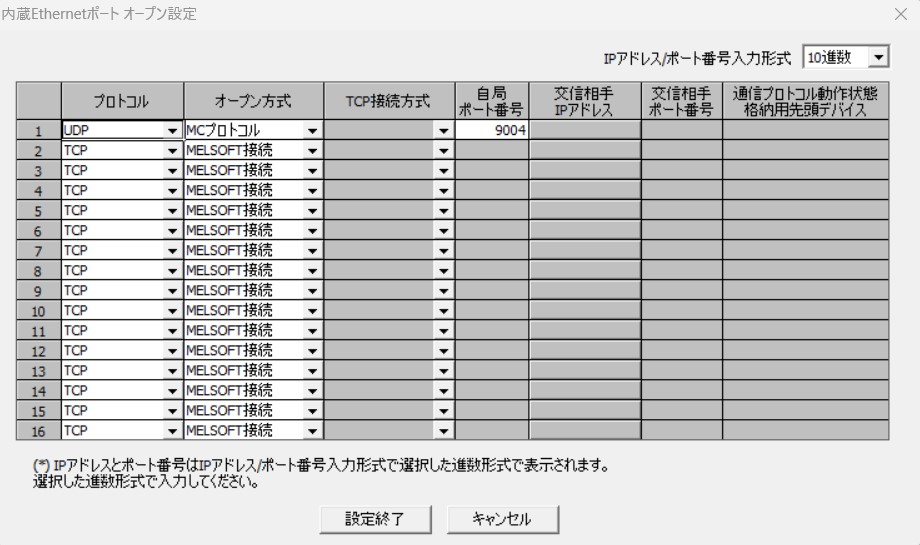Open row 8 protocol dropdown (TCP)
Image resolution: width=920 pixels, height=545 pixels.
[122, 270]
